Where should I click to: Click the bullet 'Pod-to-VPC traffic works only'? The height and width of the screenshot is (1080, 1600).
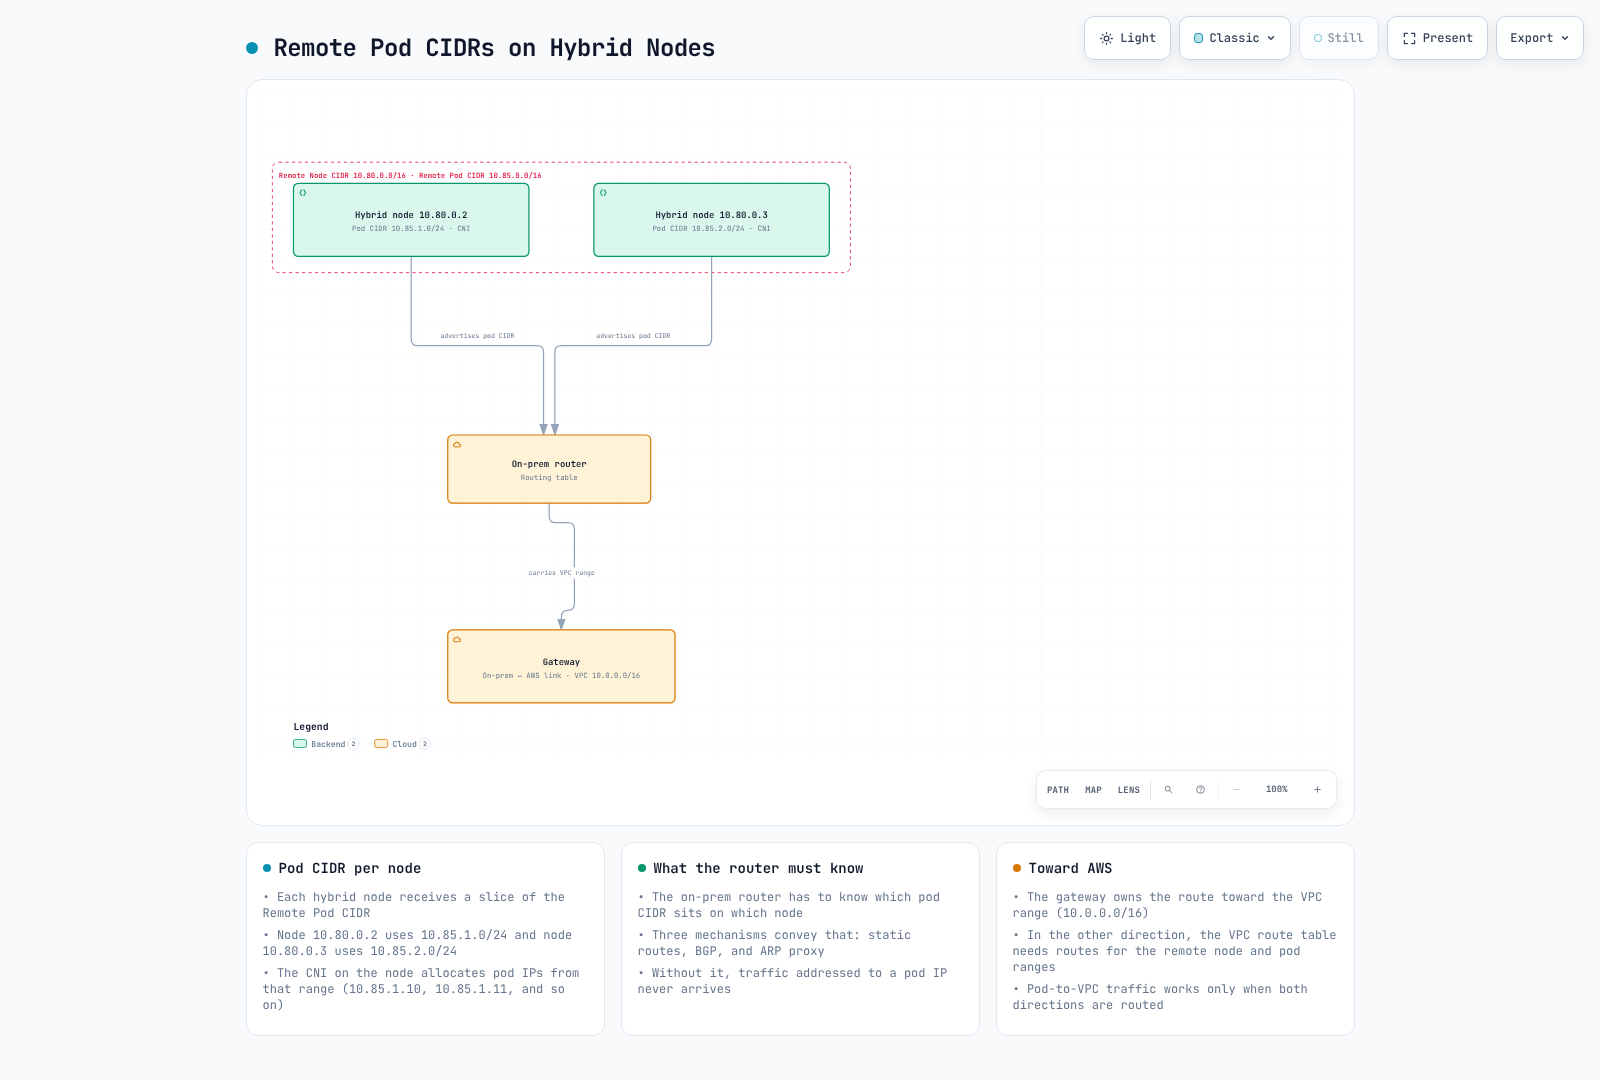1160,997
